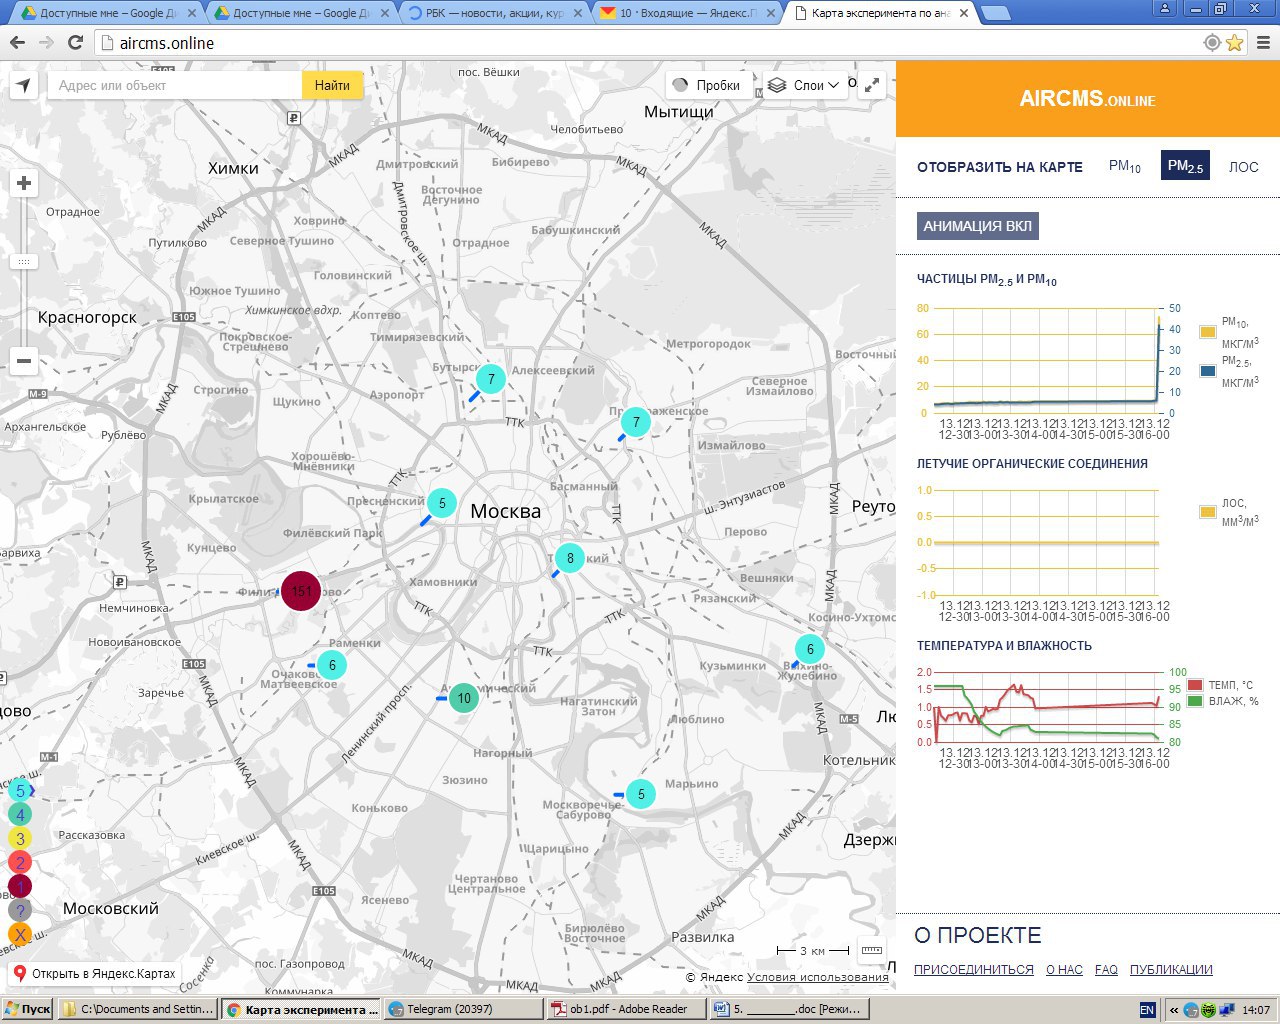
Task: Bookmark this page with the star icon
Action: tap(1235, 43)
